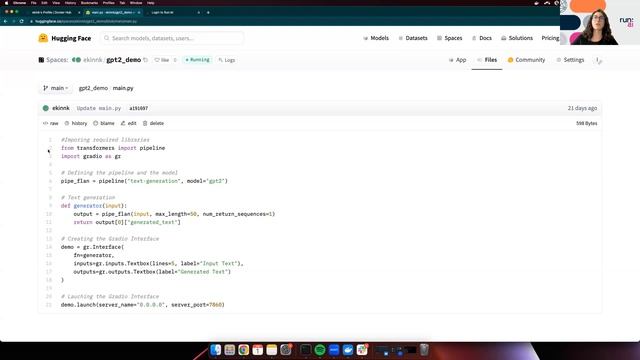
Task: Open ekinnk commit author avatar
Action: click(x=46, y=108)
